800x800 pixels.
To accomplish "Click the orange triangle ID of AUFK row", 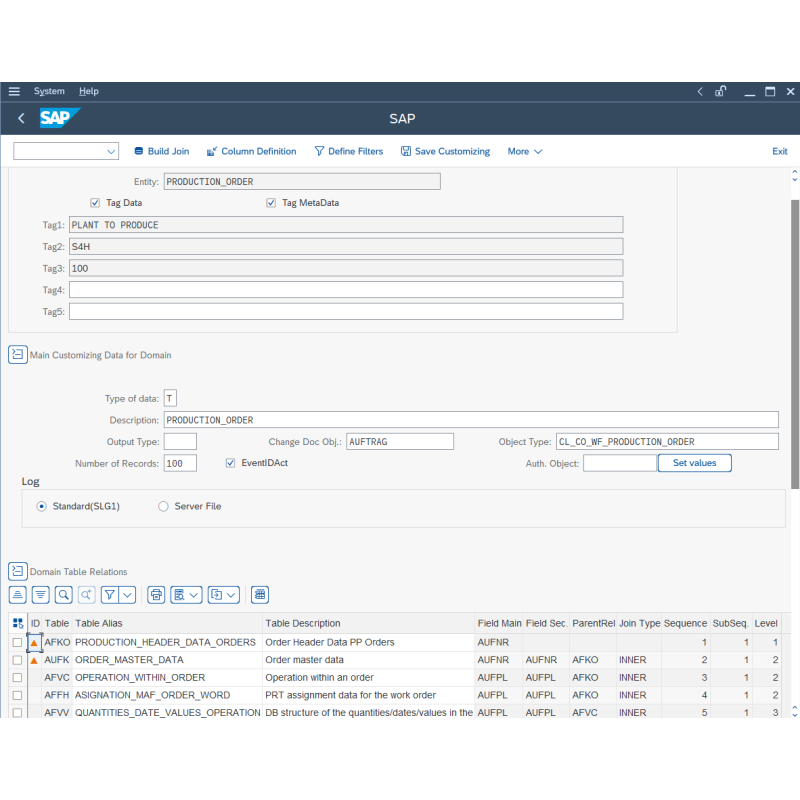I will click(34, 660).
